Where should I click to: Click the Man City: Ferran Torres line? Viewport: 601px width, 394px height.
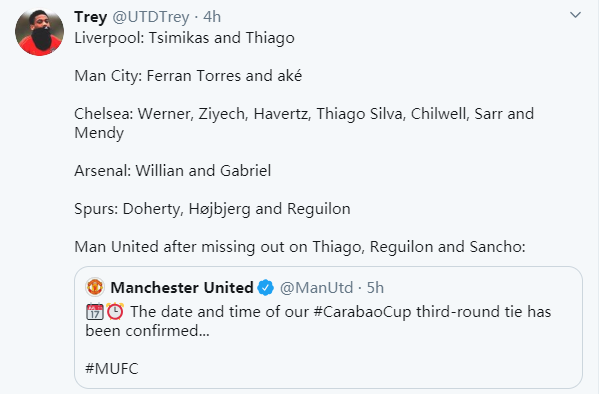188,76
